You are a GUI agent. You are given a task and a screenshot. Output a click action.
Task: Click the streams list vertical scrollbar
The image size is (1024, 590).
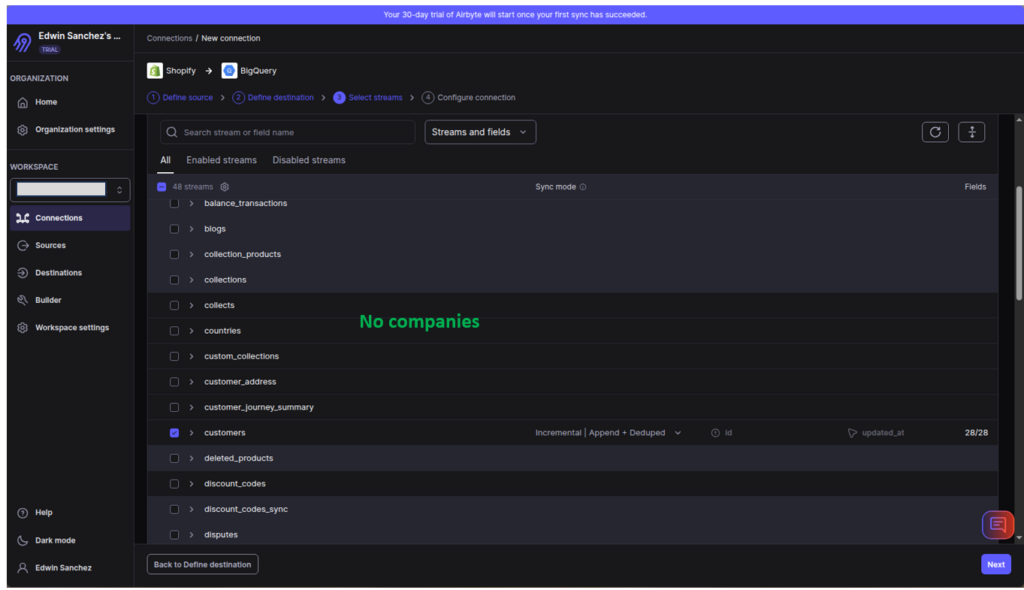(x=1019, y=243)
